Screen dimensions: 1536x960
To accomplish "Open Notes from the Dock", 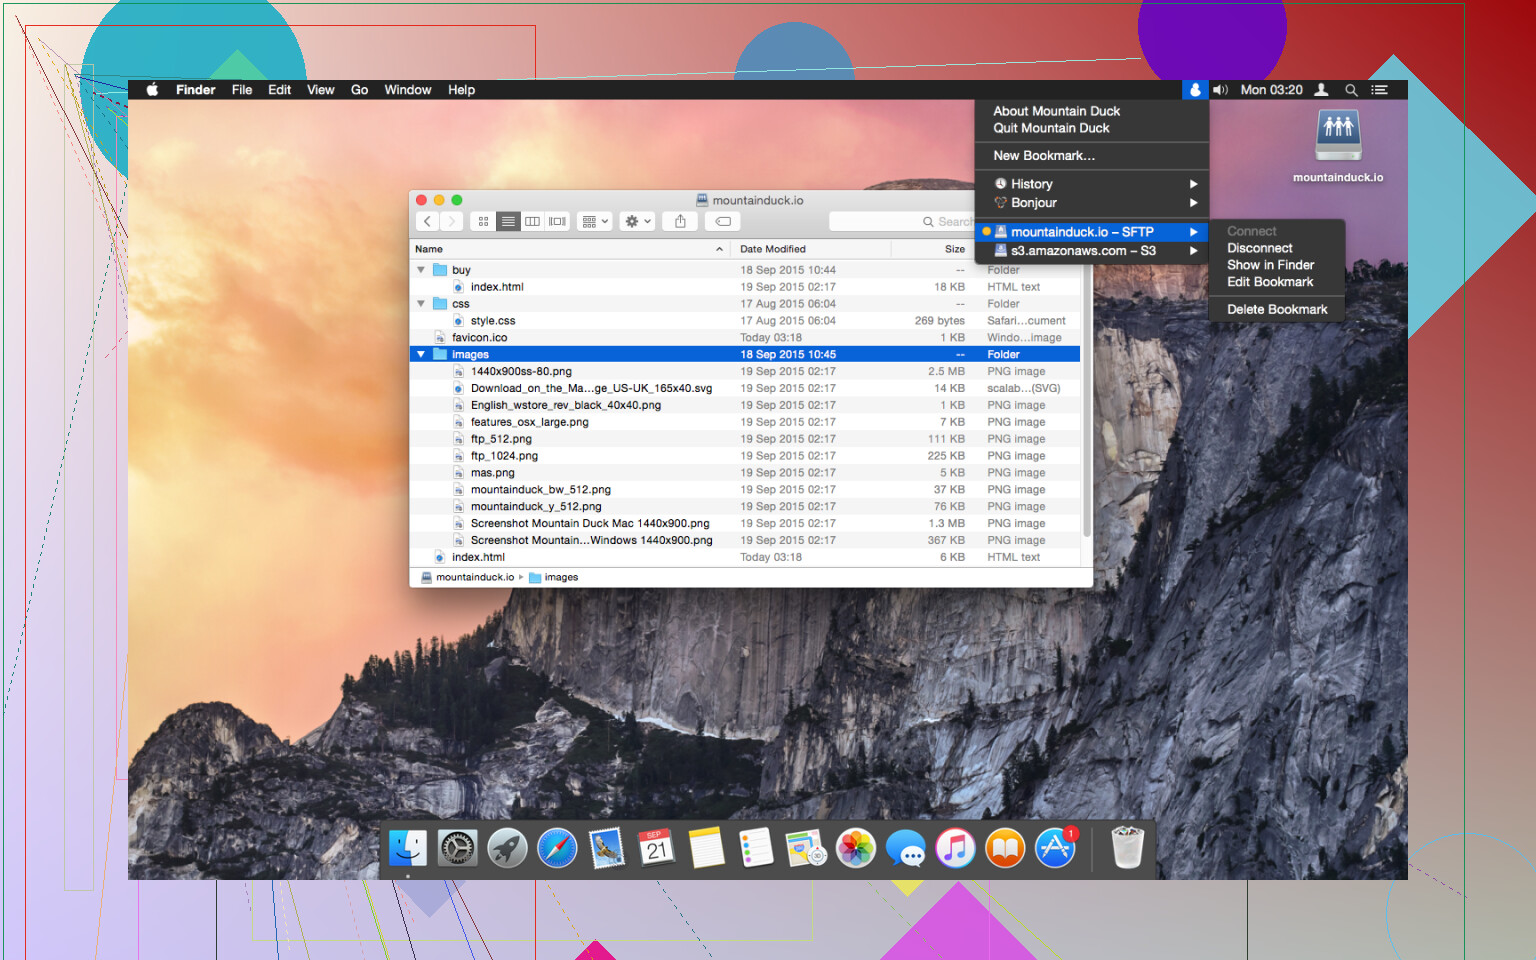I will click(706, 849).
